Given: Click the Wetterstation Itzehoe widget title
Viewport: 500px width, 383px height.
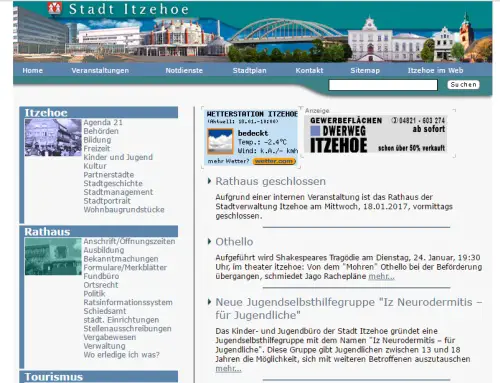Looking at the screenshot, I should pyautogui.click(x=252, y=114).
